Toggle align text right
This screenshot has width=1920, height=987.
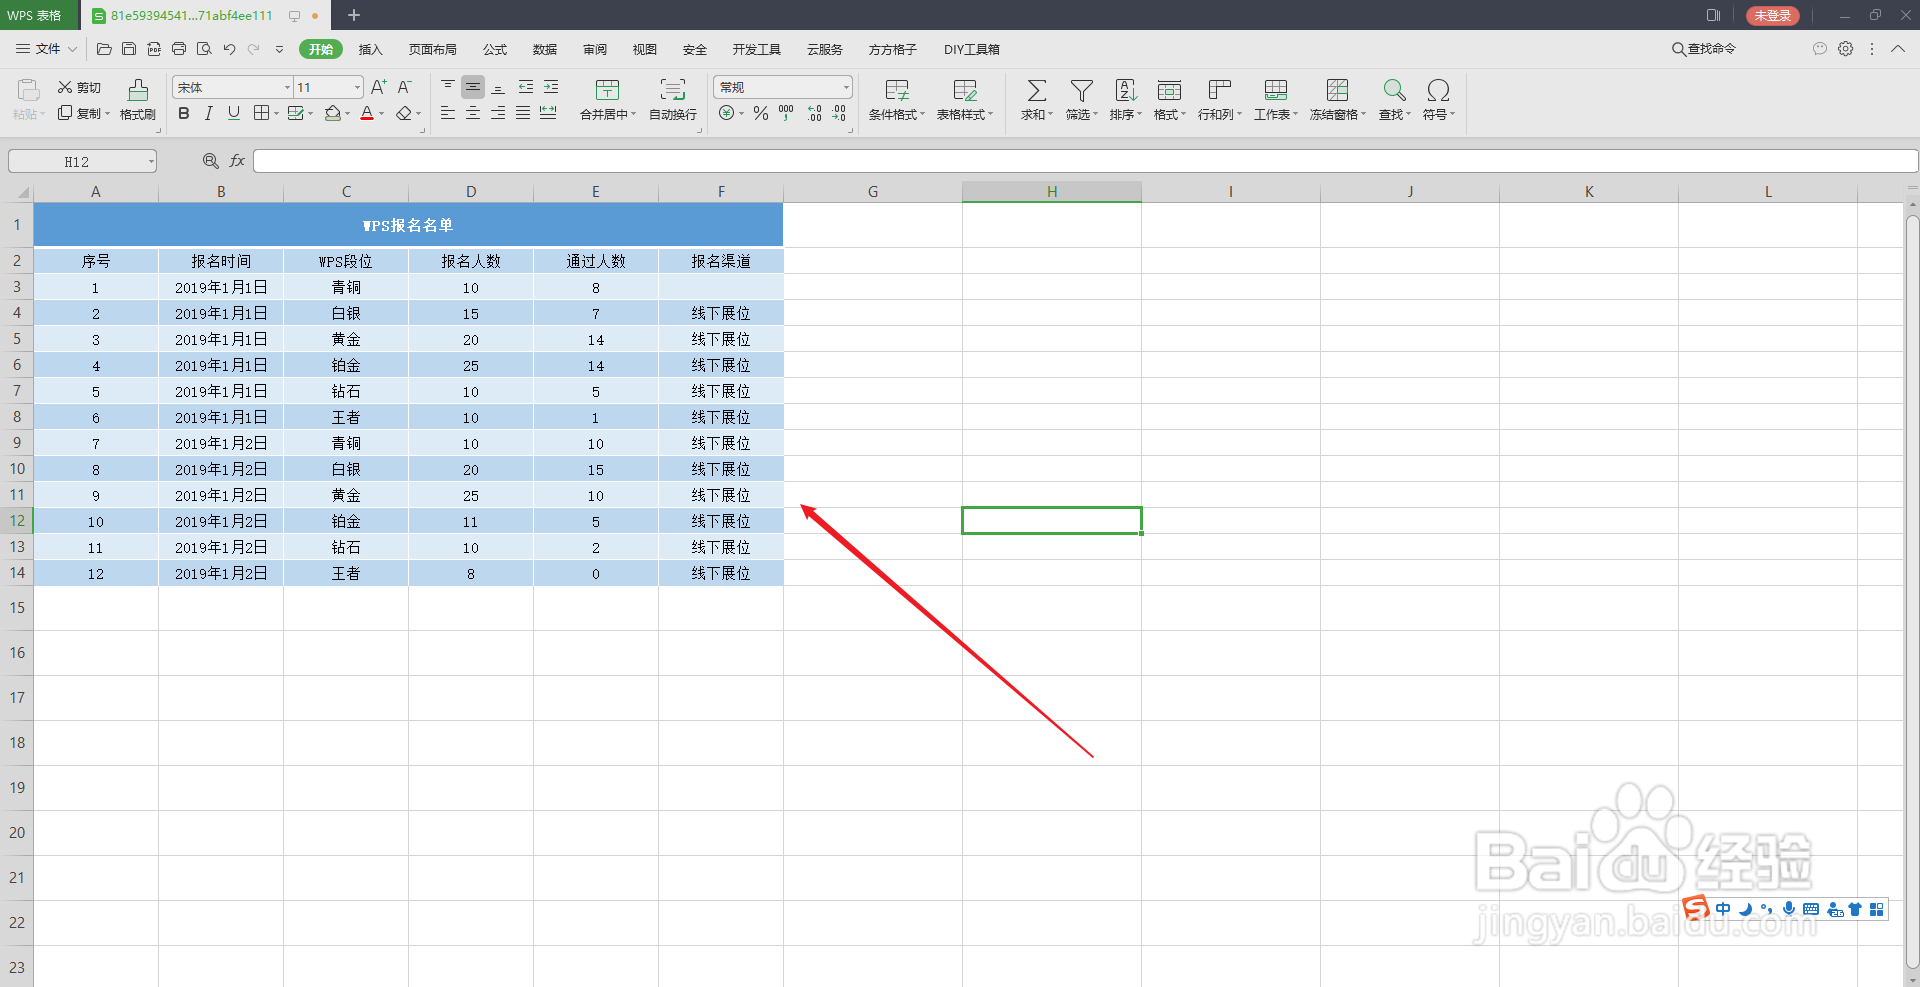pyautogui.click(x=498, y=113)
